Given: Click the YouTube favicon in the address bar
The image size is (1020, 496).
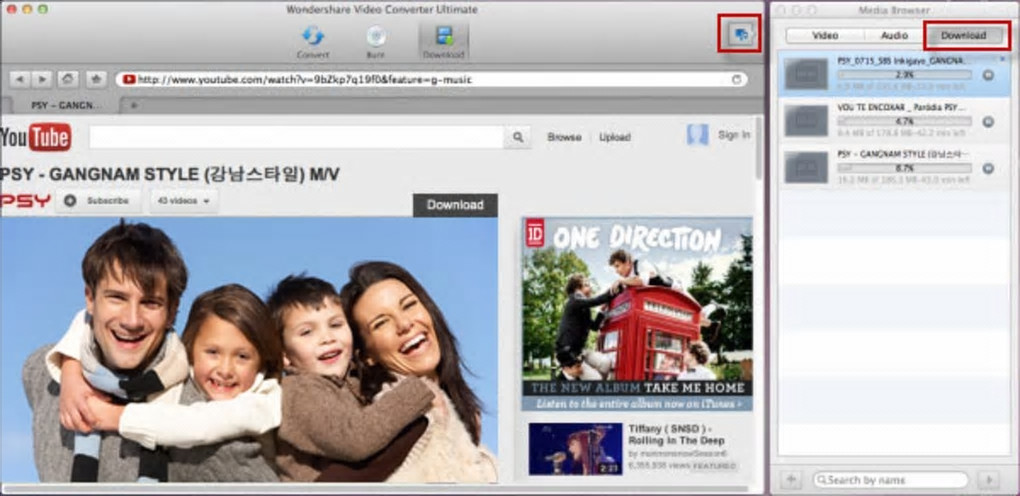Looking at the screenshot, I should [128, 79].
